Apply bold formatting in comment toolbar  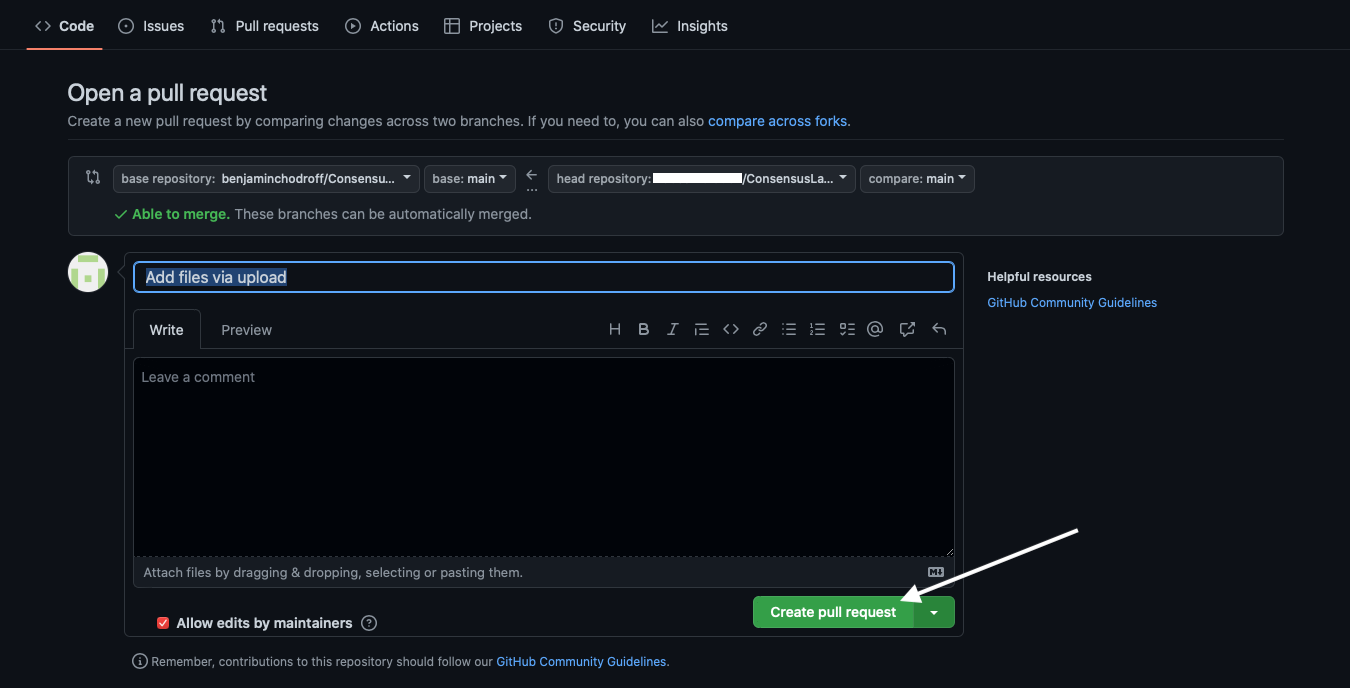coord(644,329)
